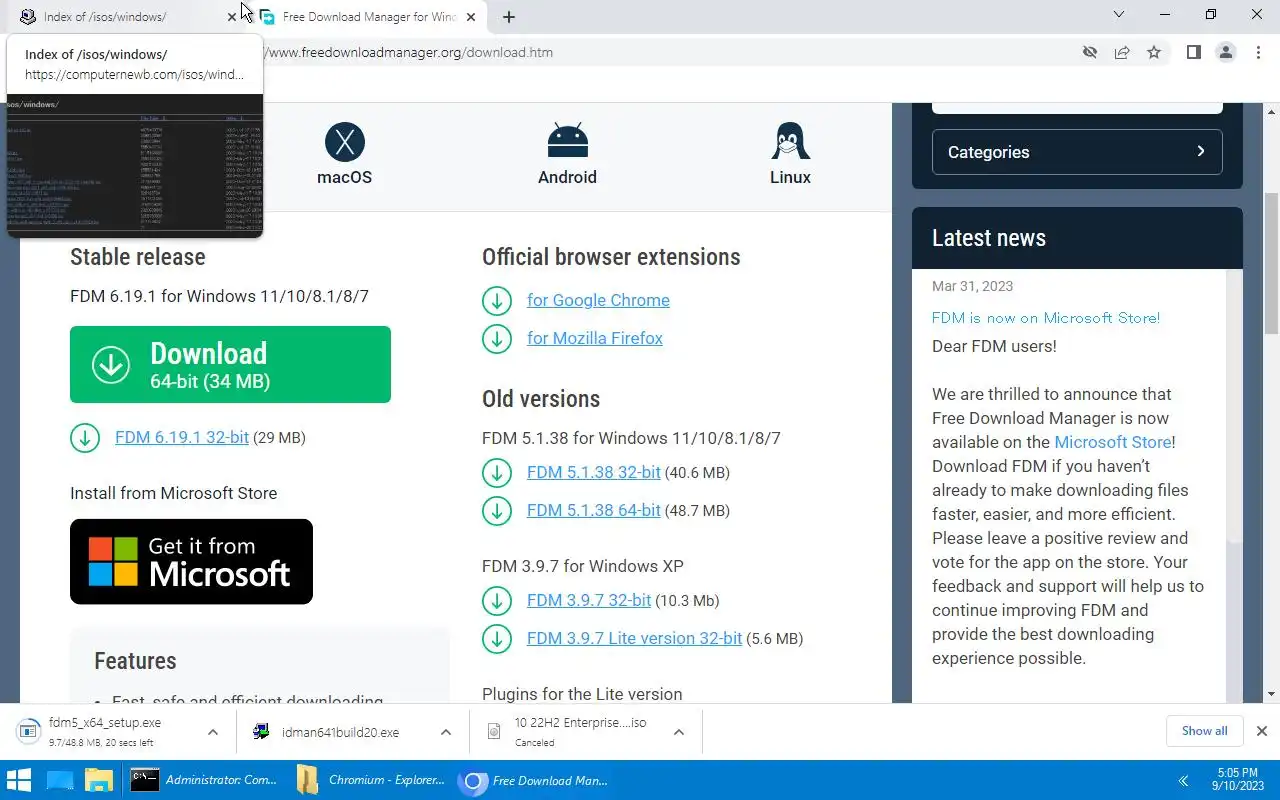Click Get it from Microsoft badge

click(191, 561)
